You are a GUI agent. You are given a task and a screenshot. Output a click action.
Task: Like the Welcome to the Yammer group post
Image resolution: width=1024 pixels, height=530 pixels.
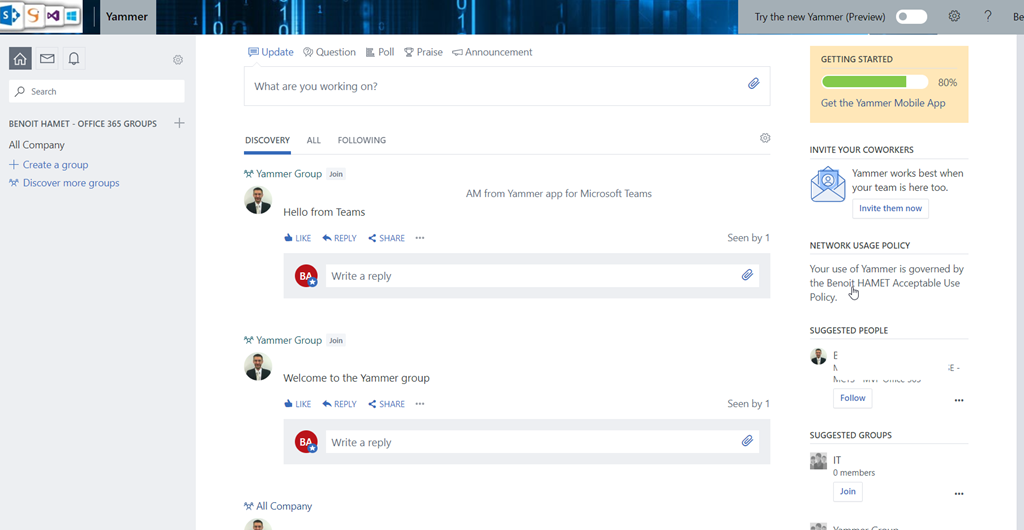(297, 404)
